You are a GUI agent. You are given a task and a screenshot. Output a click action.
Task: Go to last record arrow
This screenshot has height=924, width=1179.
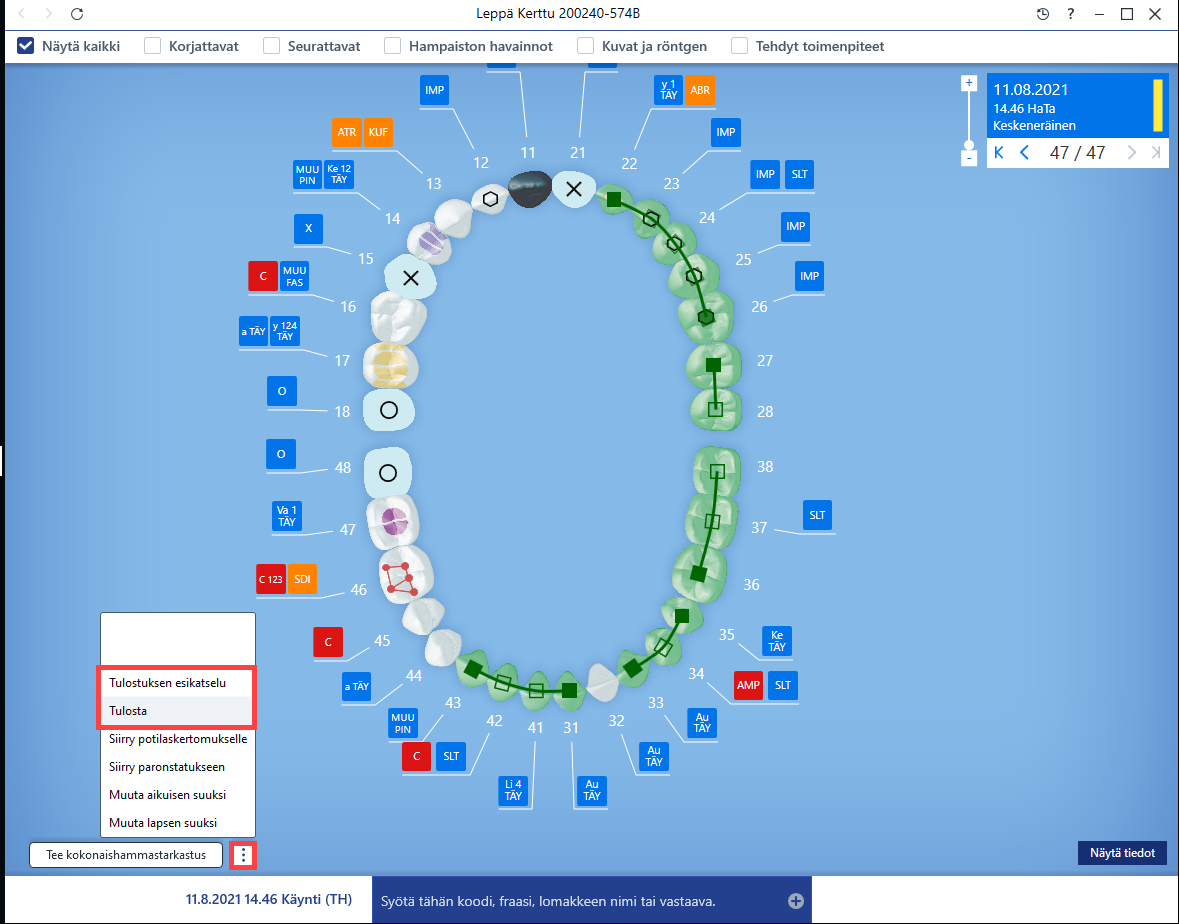[x=1156, y=153]
